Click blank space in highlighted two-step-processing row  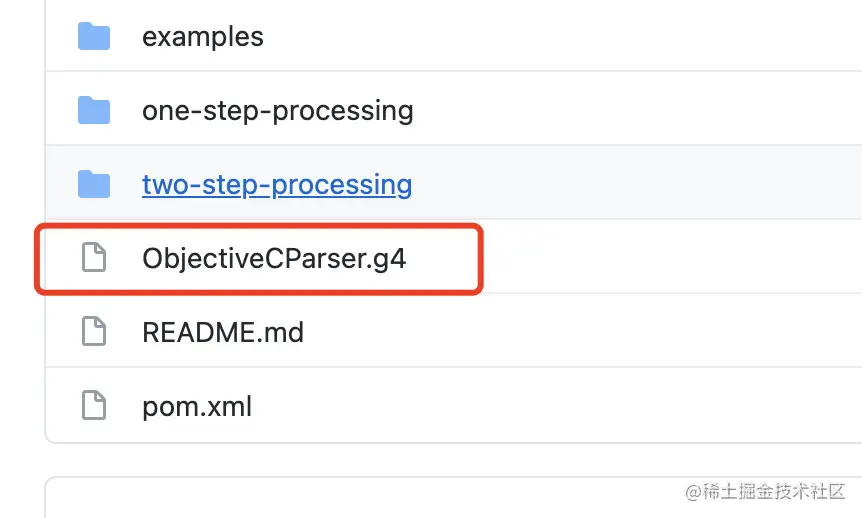650,184
